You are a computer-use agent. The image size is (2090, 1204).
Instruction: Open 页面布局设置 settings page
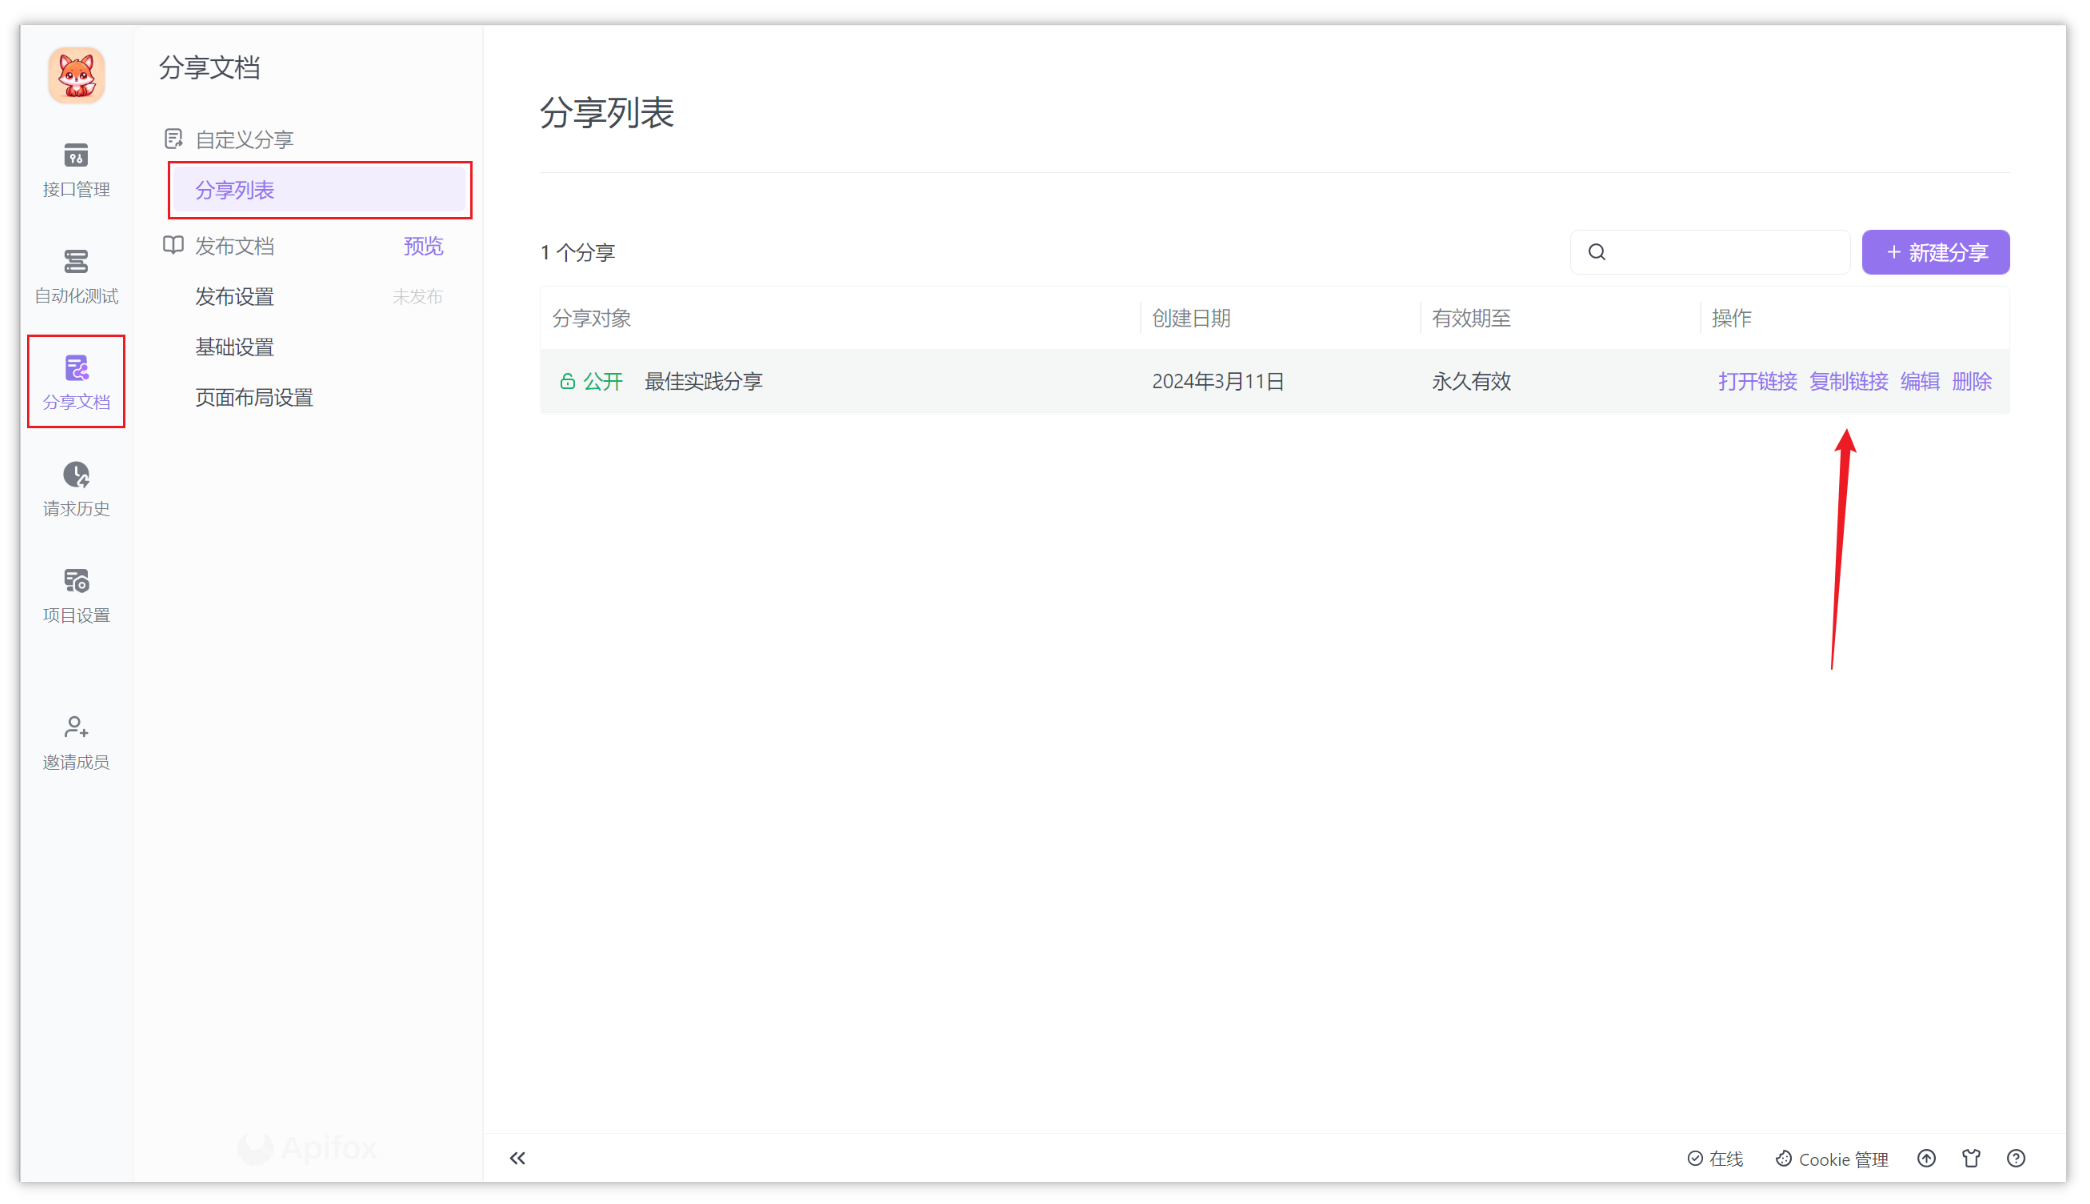point(254,396)
